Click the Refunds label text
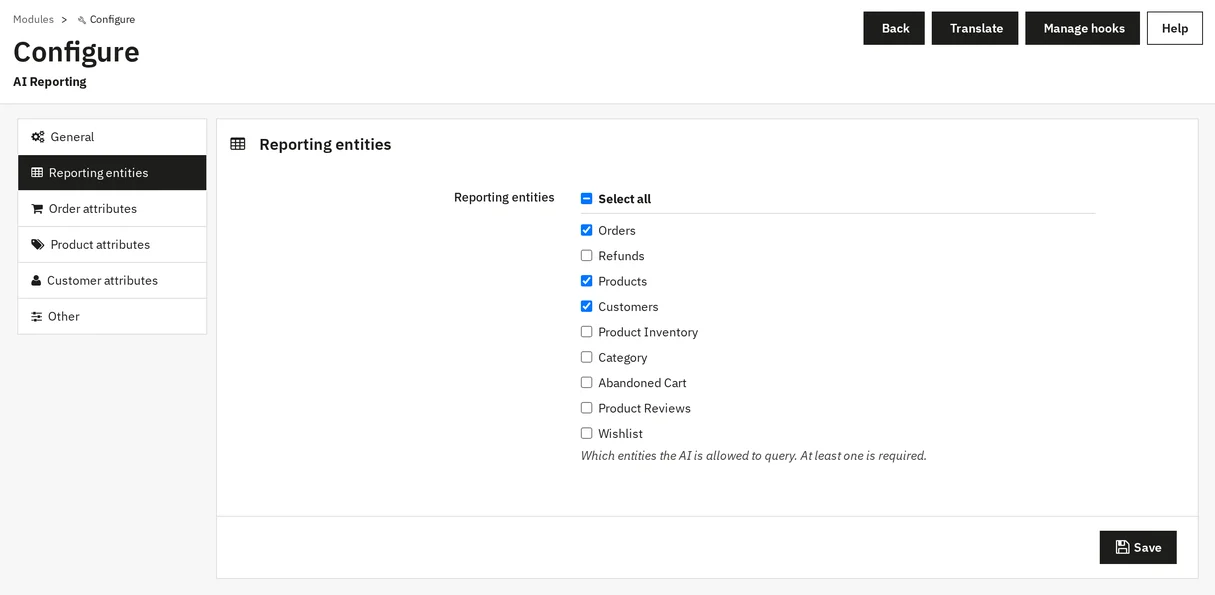The height and width of the screenshot is (595, 1215). click(x=621, y=256)
